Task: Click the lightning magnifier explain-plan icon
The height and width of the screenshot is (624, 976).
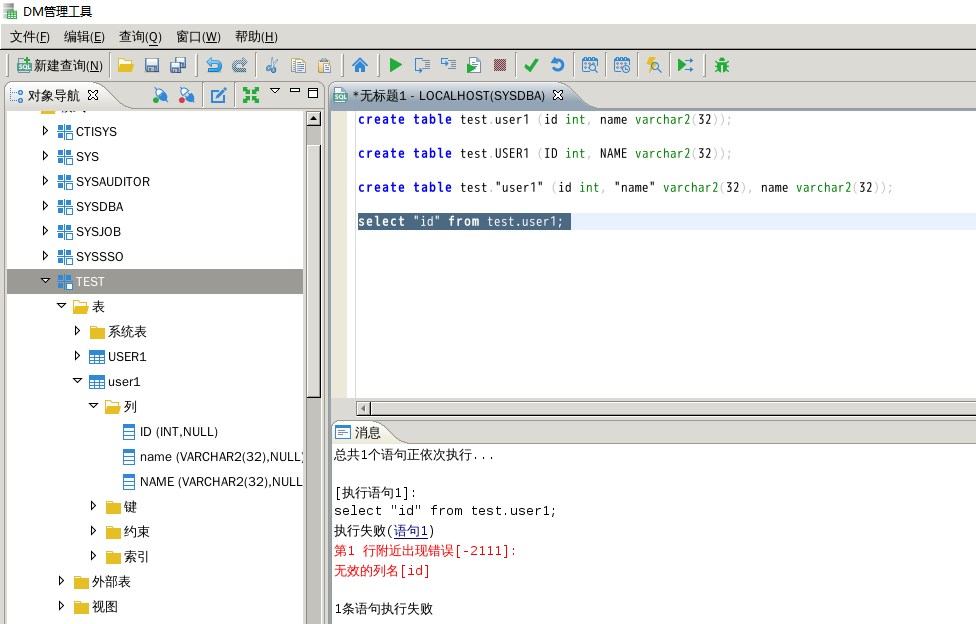Action: point(654,65)
